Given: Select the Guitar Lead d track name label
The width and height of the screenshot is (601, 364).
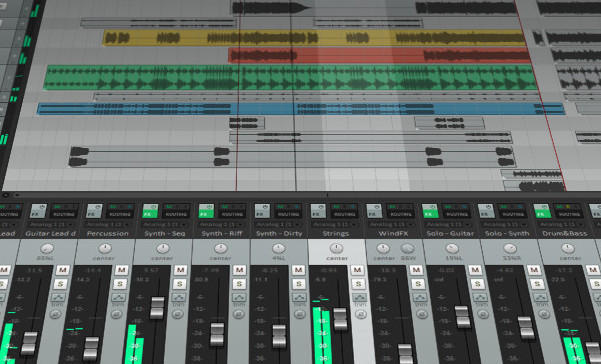Looking at the screenshot, I should pyautogui.click(x=51, y=233).
